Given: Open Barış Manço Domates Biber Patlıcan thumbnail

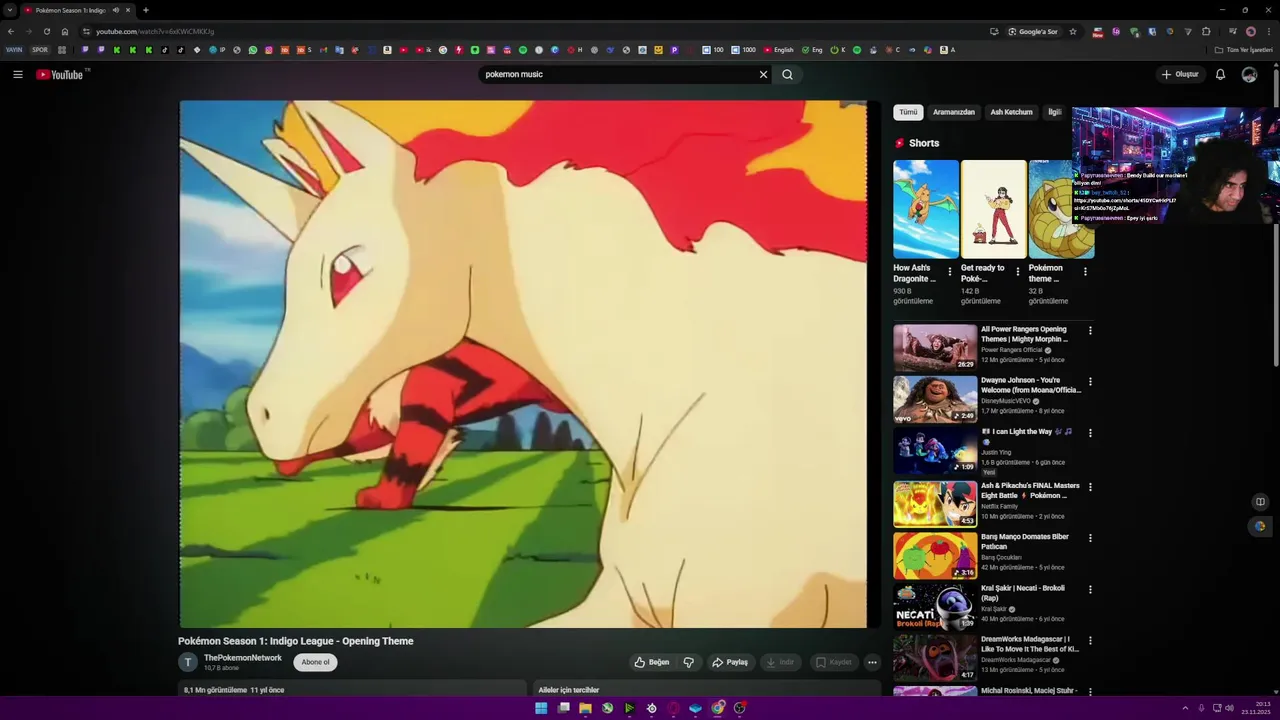Looking at the screenshot, I should 935,555.
